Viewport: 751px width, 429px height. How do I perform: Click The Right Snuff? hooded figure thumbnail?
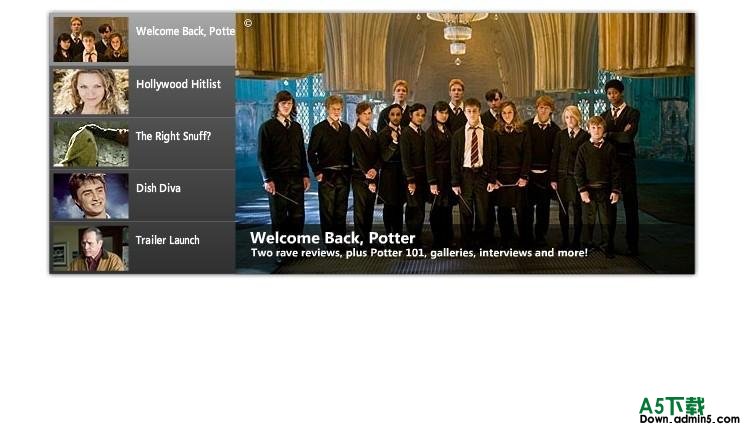click(91, 144)
